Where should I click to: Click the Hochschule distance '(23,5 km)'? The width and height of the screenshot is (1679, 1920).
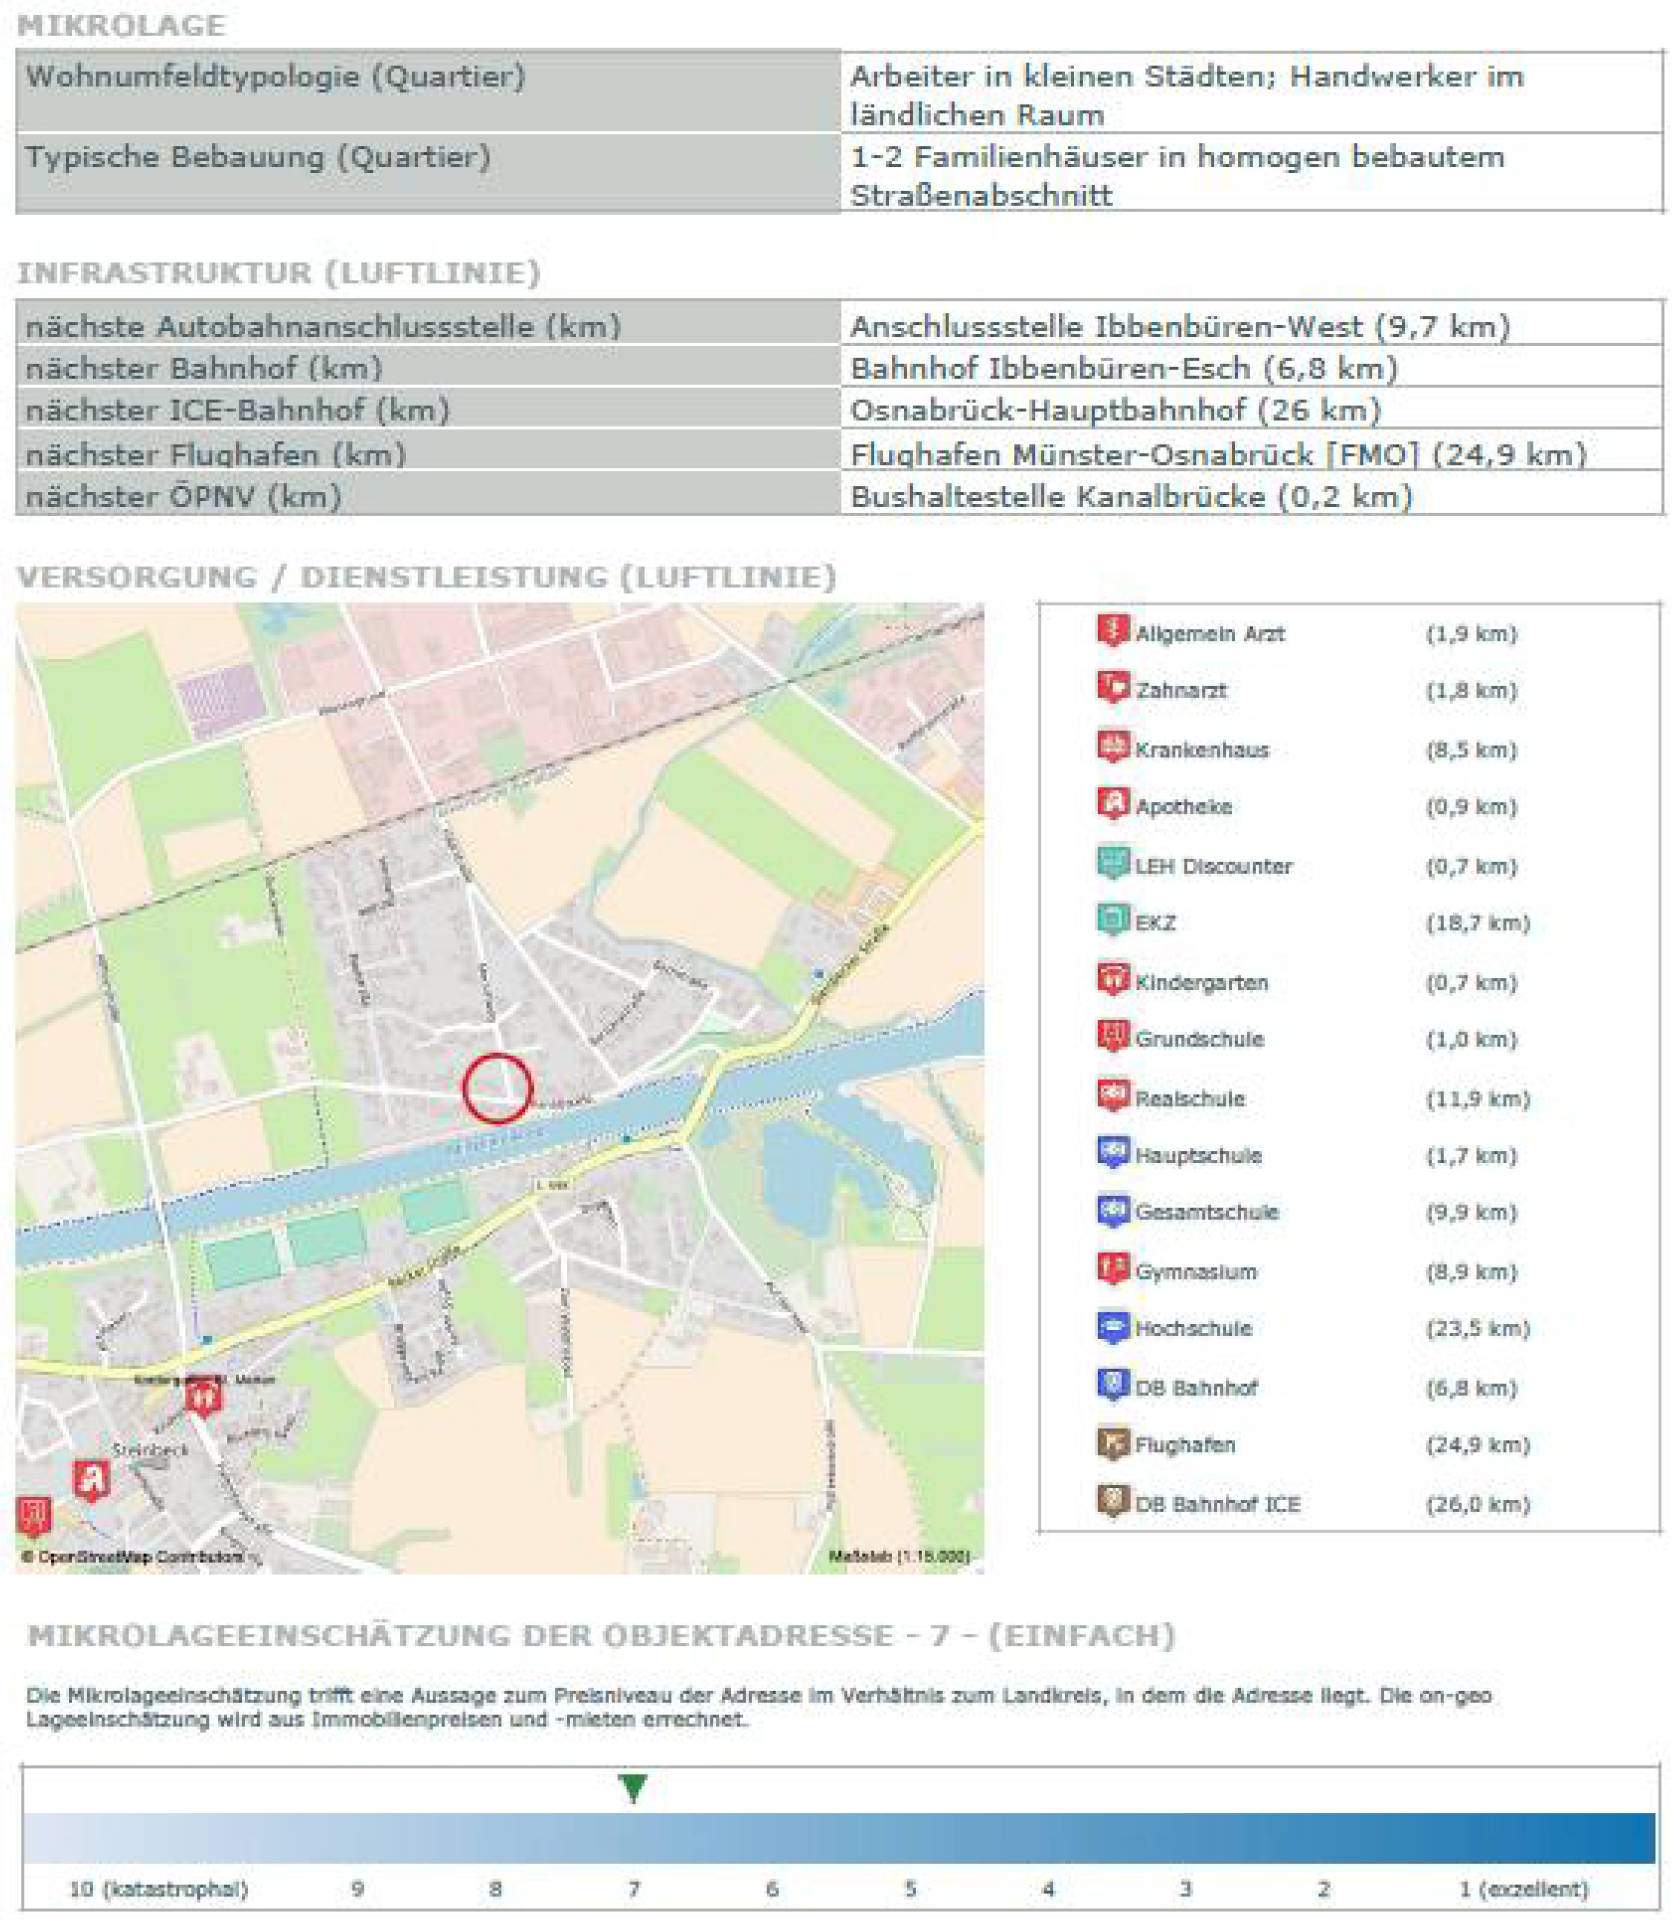1477,1328
